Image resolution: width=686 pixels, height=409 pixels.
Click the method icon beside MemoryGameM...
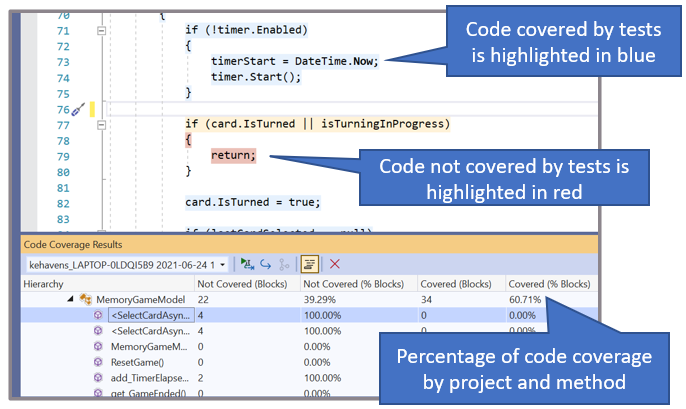[x=98, y=346]
